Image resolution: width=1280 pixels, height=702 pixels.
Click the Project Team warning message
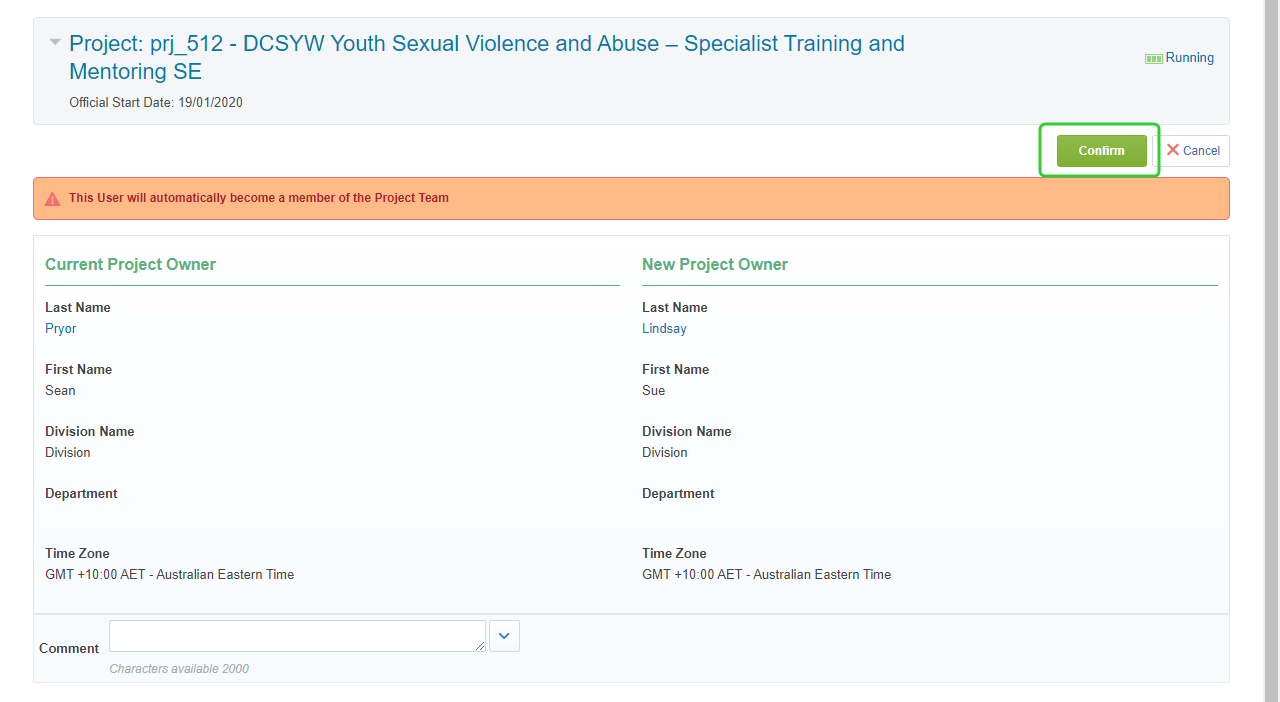pyautogui.click(x=258, y=198)
